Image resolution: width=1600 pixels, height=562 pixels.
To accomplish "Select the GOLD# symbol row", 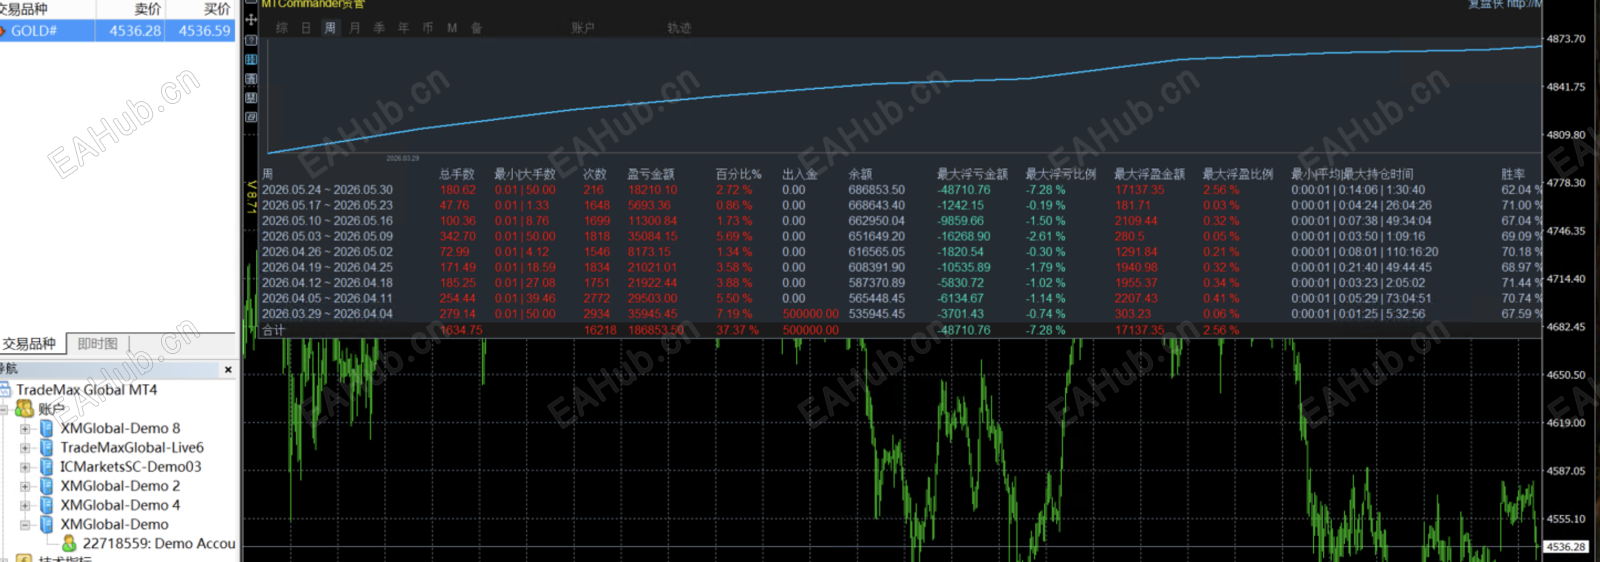I will pyautogui.click(x=118, y=31).
